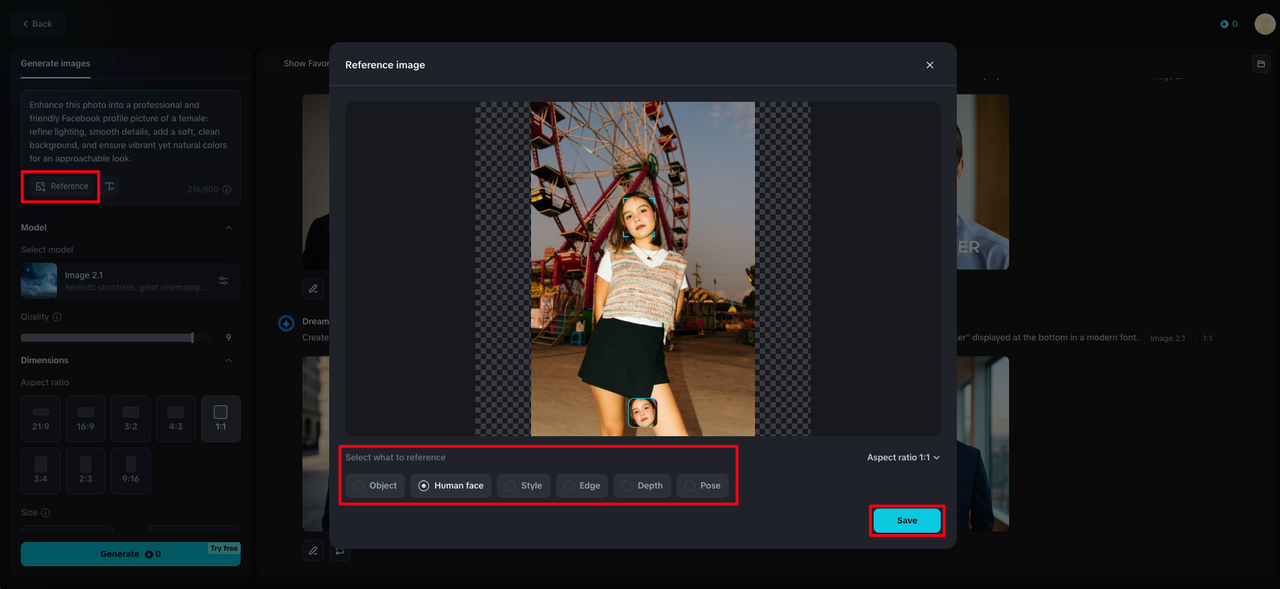The height and width of the screenshot is (589, 1280).
Task: Select the Object reference option
Action: (375, 486)
